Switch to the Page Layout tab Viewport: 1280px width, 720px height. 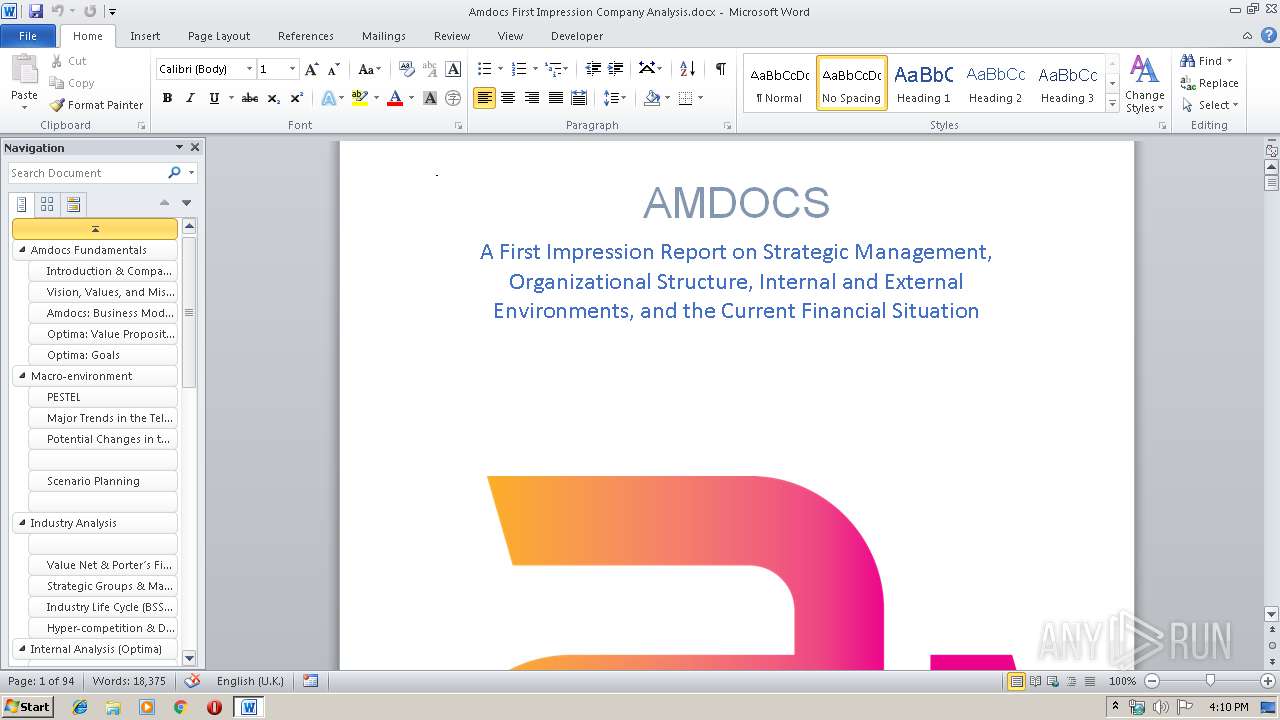(x=219, y=36)
